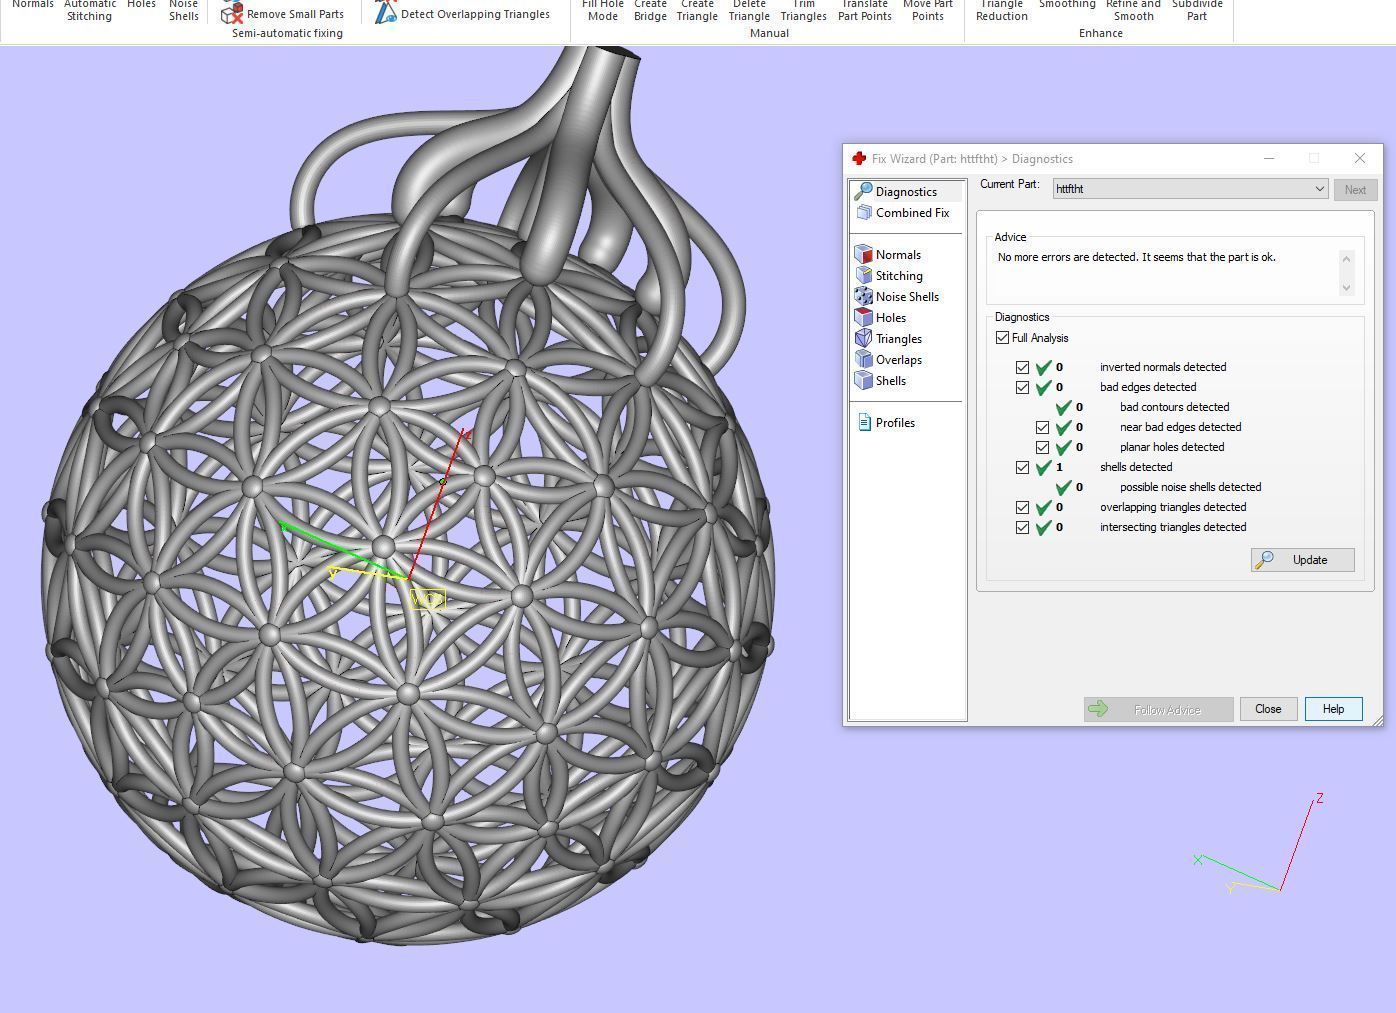Uncheck the bad edges detection checkbox
The height and width of the screenshot is (1013, 1396).
1022,387
